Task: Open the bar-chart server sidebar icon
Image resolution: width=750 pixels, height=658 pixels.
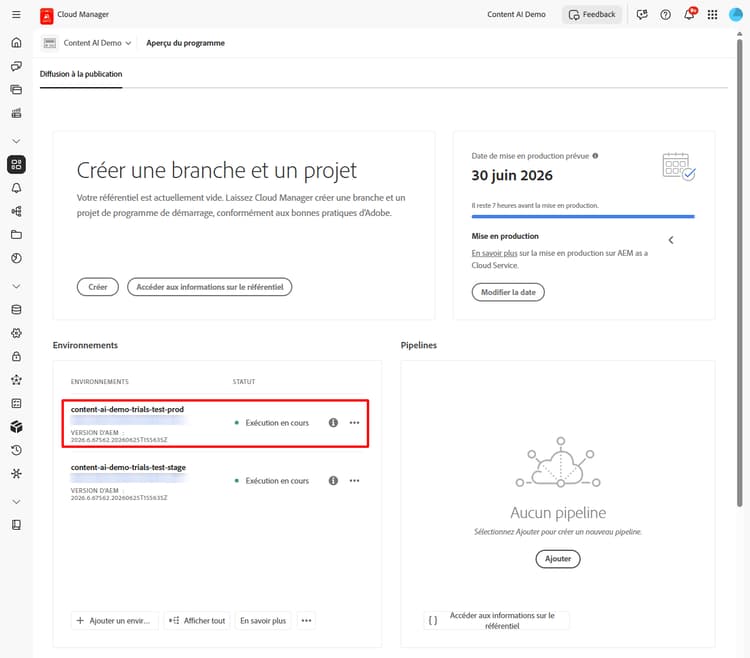Action: pyautogui.click(x=16, y=113)
